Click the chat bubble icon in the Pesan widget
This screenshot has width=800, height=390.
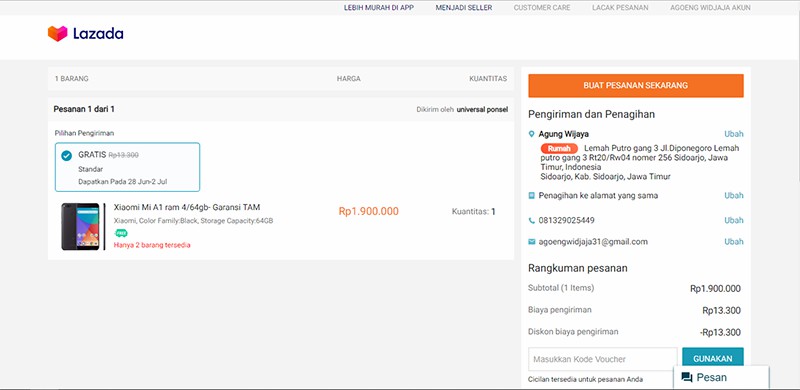(x=687, y=378)
